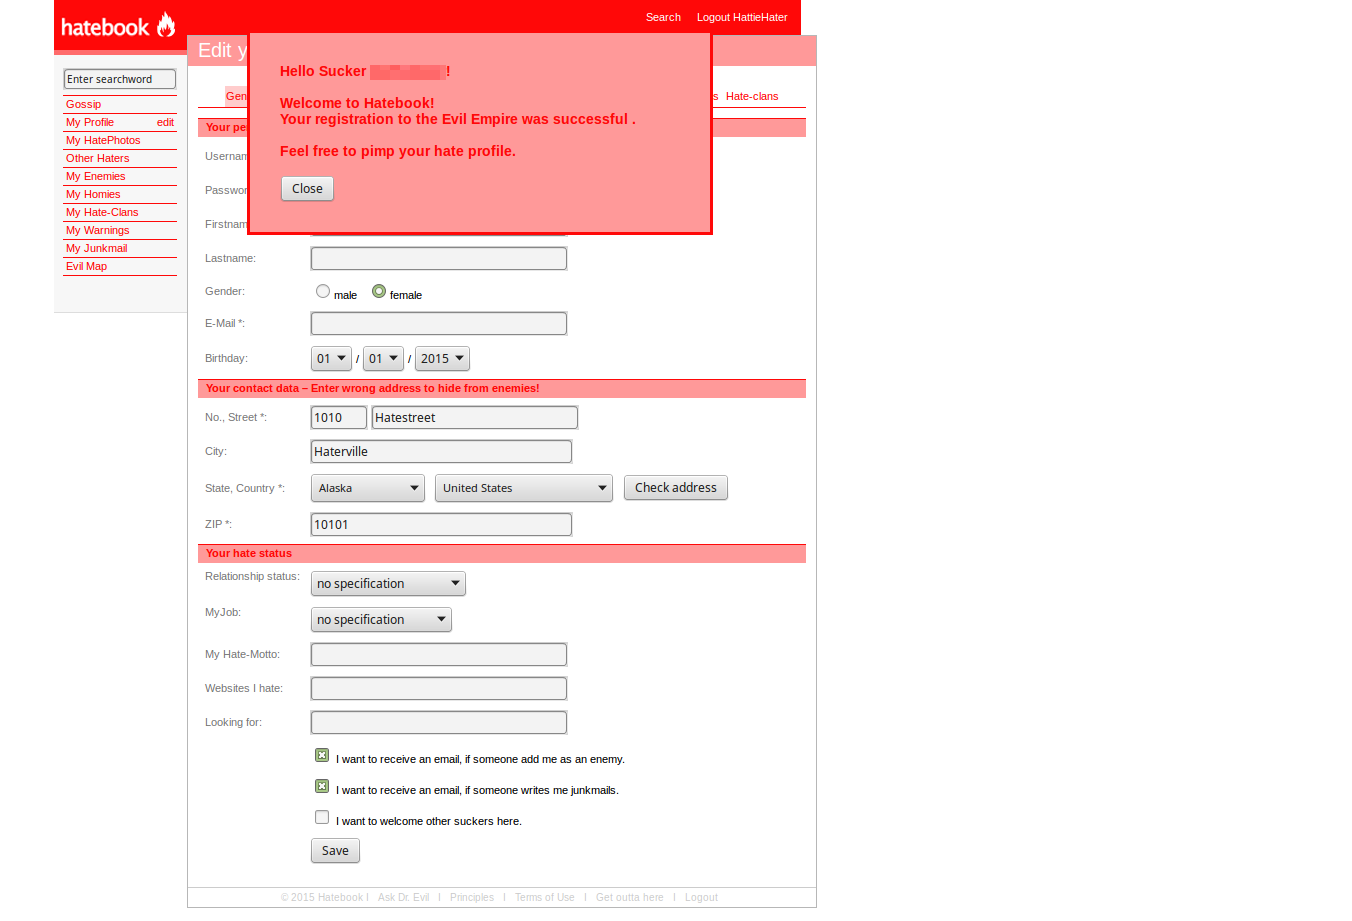The height and width of the screenshot is (921, 1352).
Task: Expand the Relationship status dropdown
Action: [388, 583]
